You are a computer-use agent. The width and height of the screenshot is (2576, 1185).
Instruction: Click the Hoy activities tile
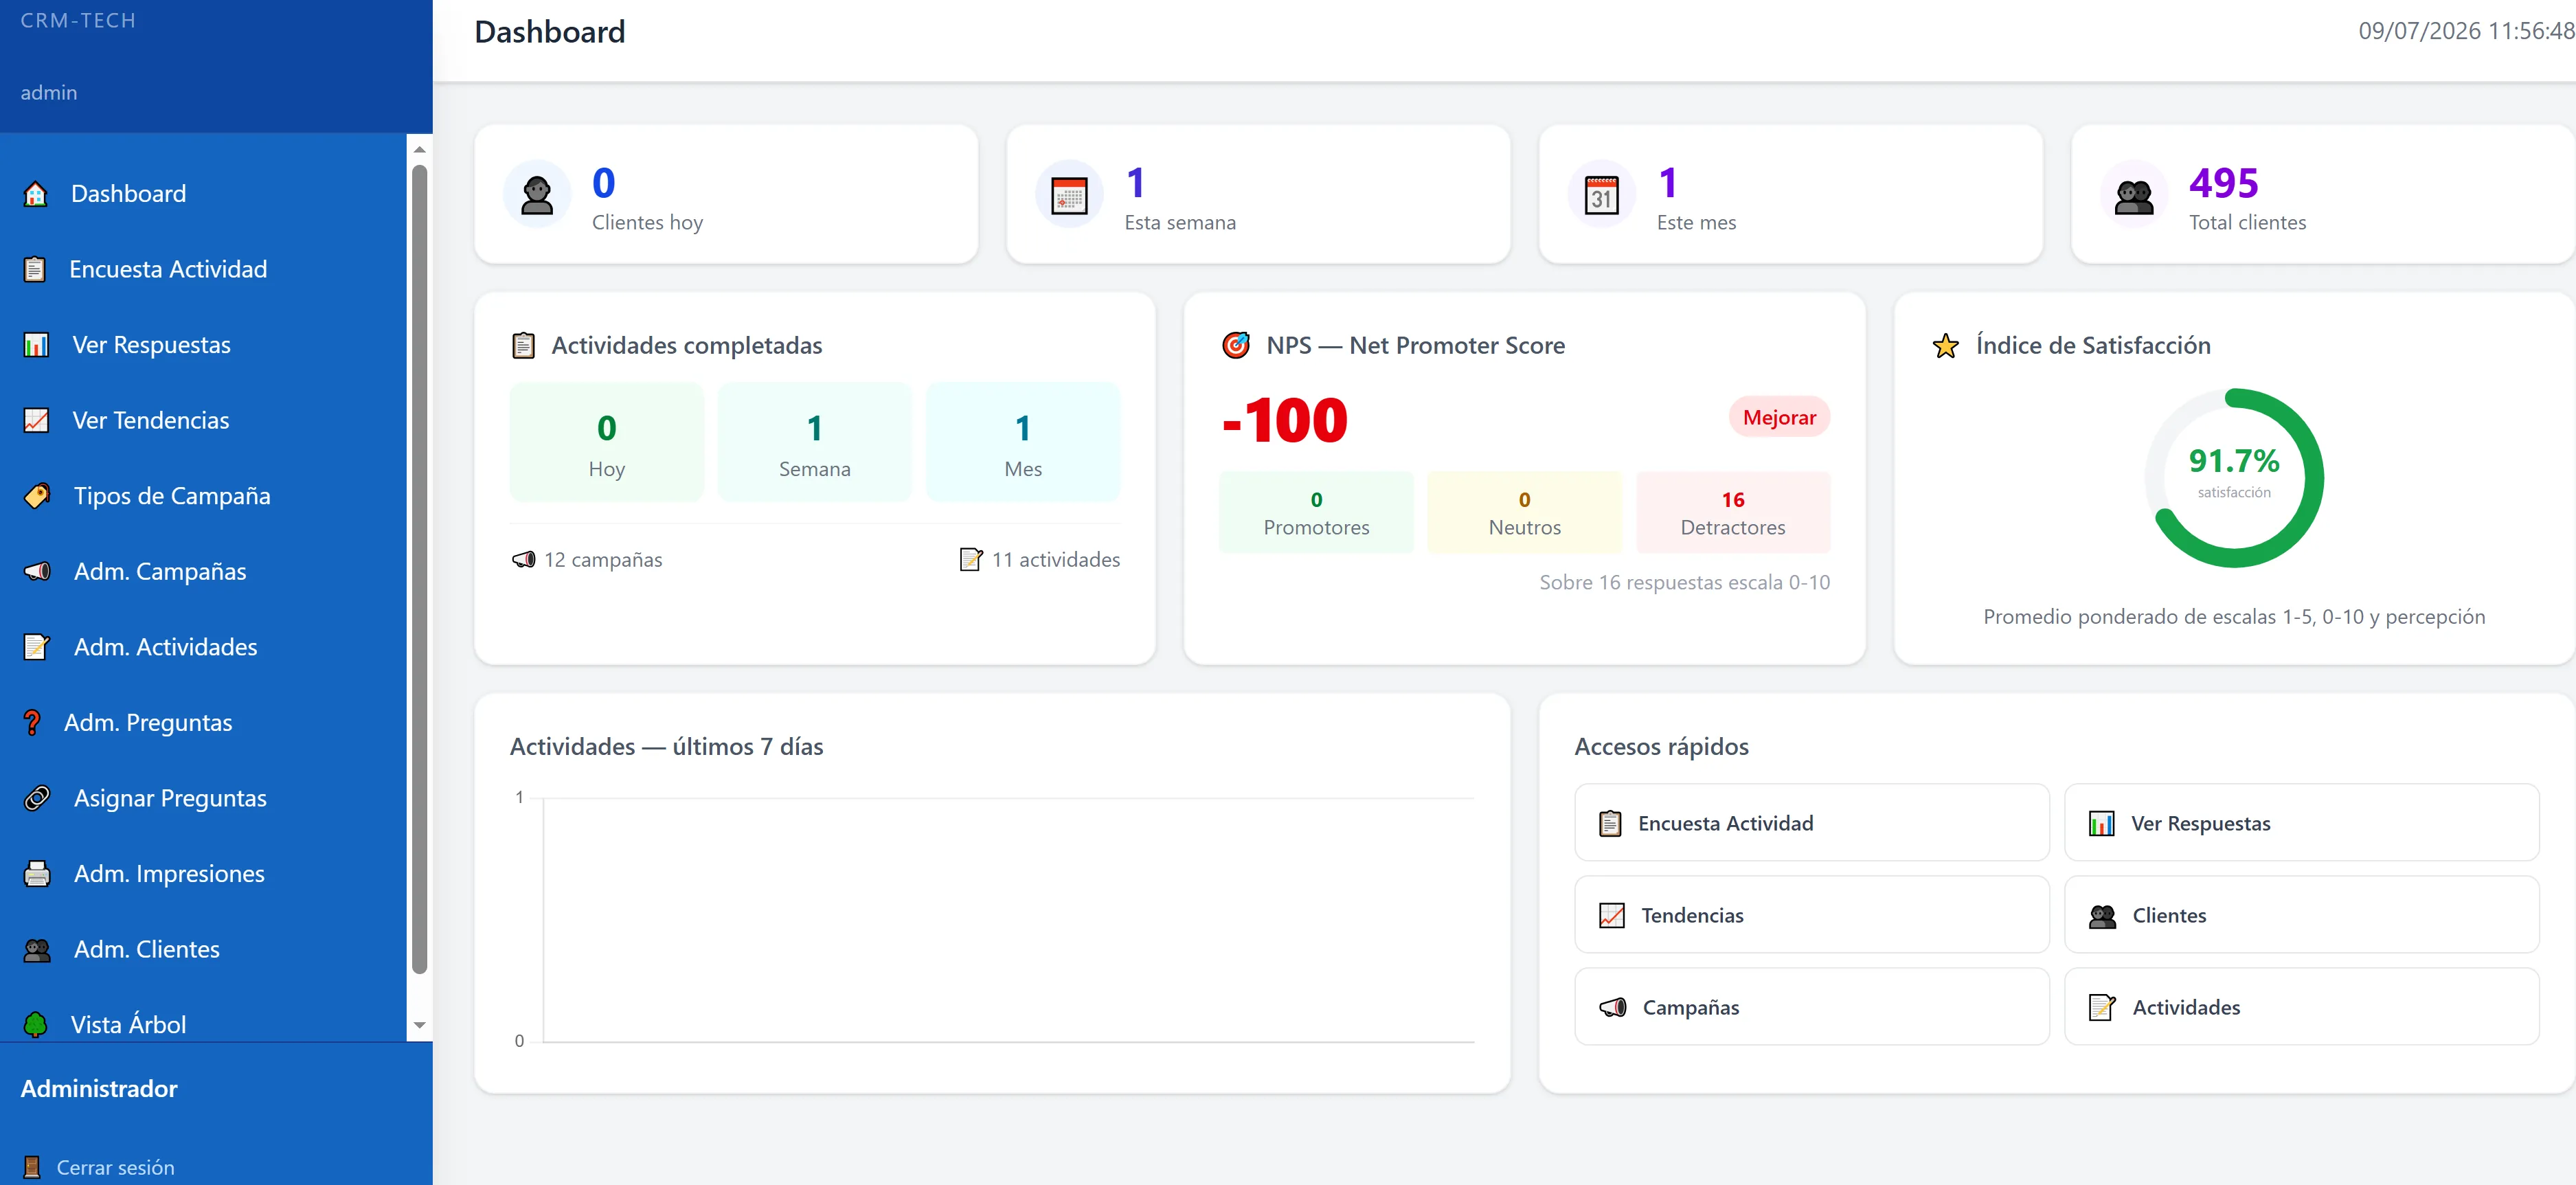[606, 442]
